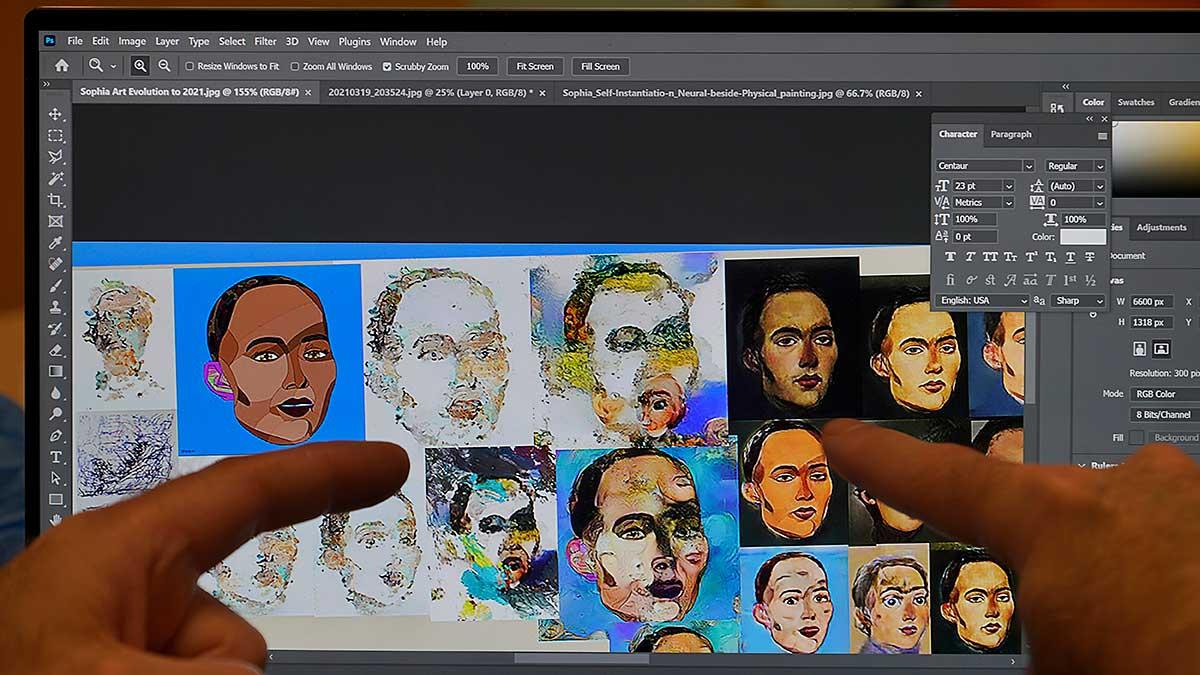Open the Adjustments panel tab
Screen dimensions: 1200x675
click(1161, 227)
